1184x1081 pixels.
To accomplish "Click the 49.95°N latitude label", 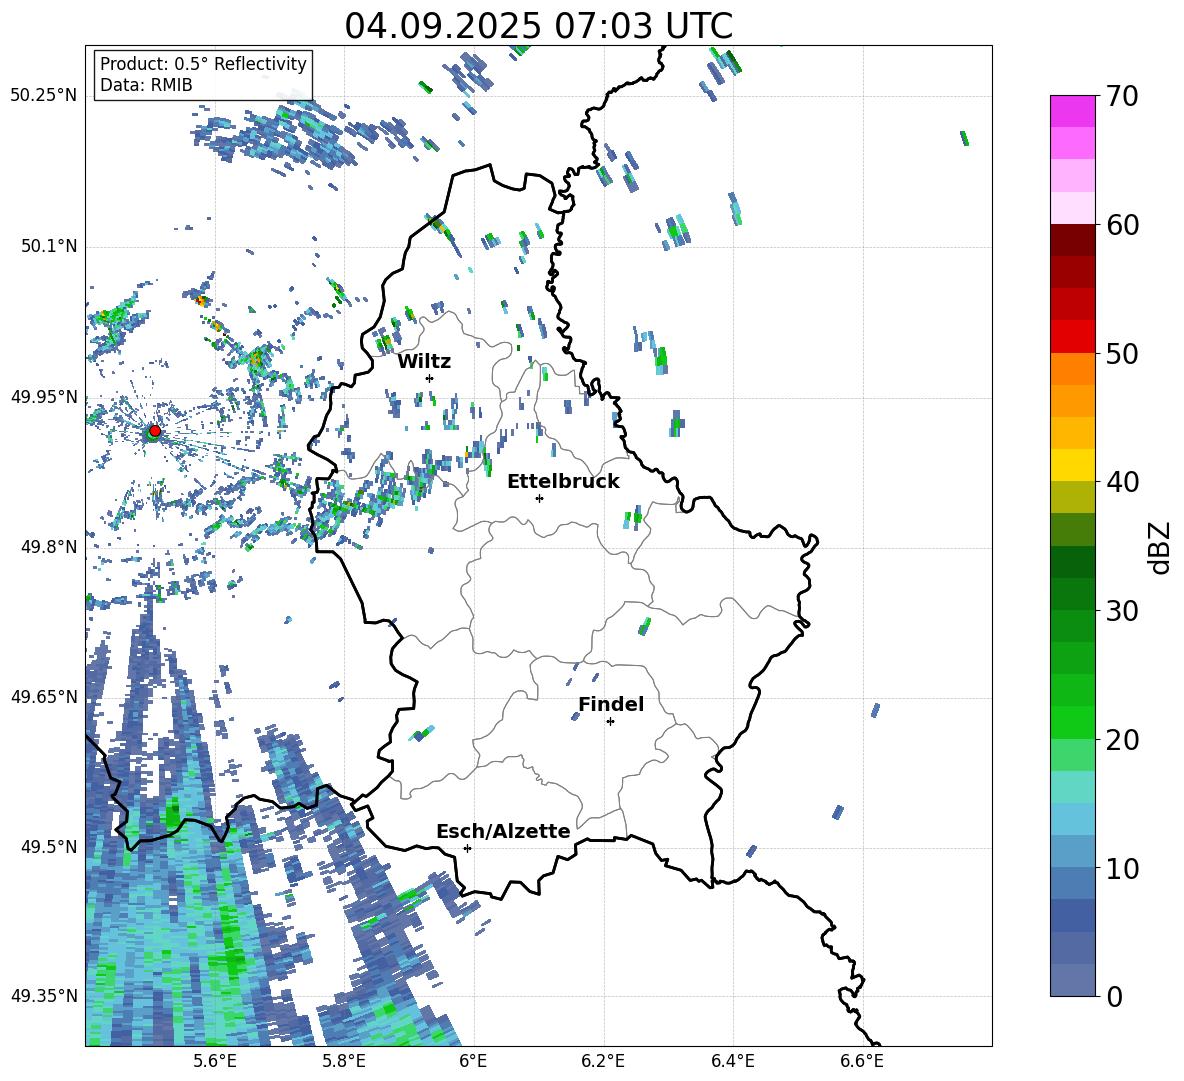I will [x=44, y=396].
